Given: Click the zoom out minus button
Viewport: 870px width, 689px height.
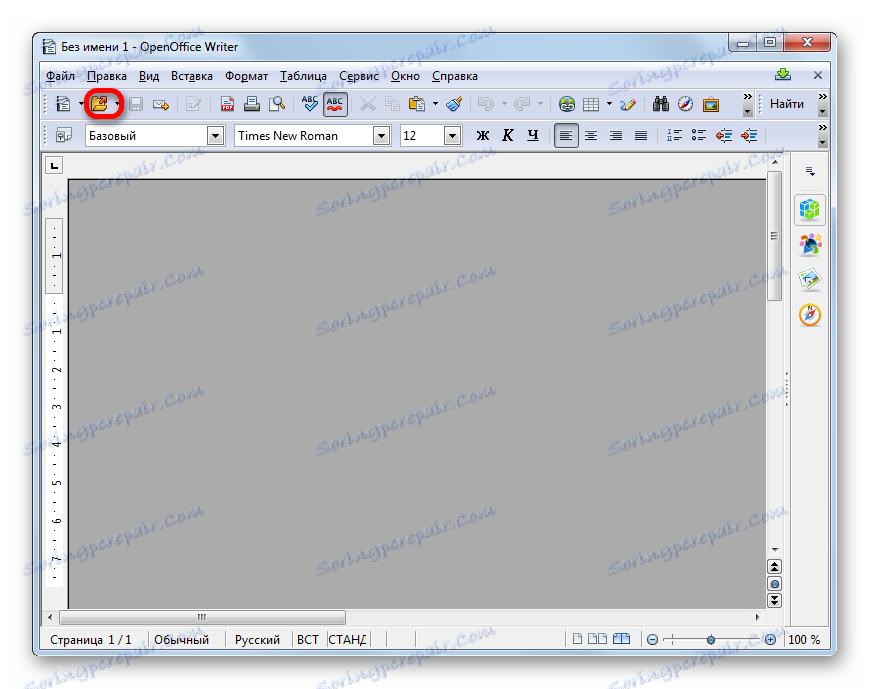Looking at the screenshot, I should (652, 640).
